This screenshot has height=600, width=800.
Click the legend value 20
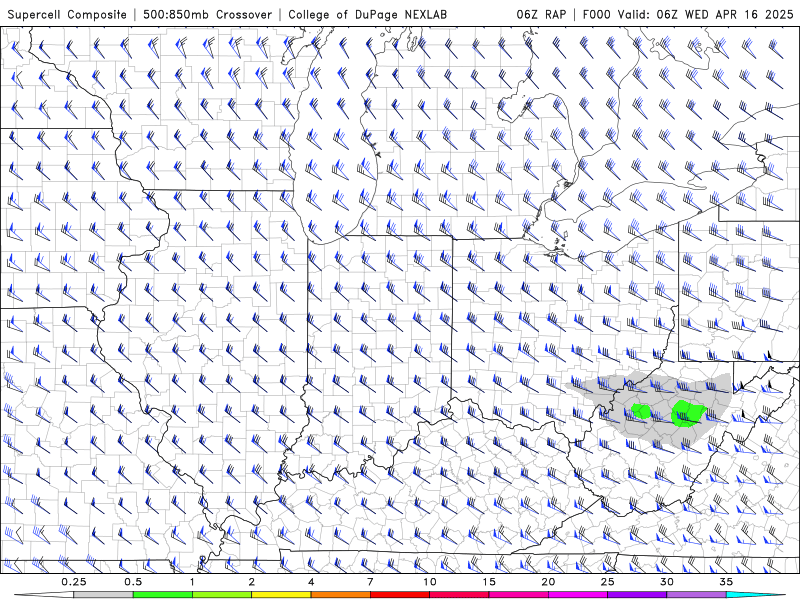[548, 582]
